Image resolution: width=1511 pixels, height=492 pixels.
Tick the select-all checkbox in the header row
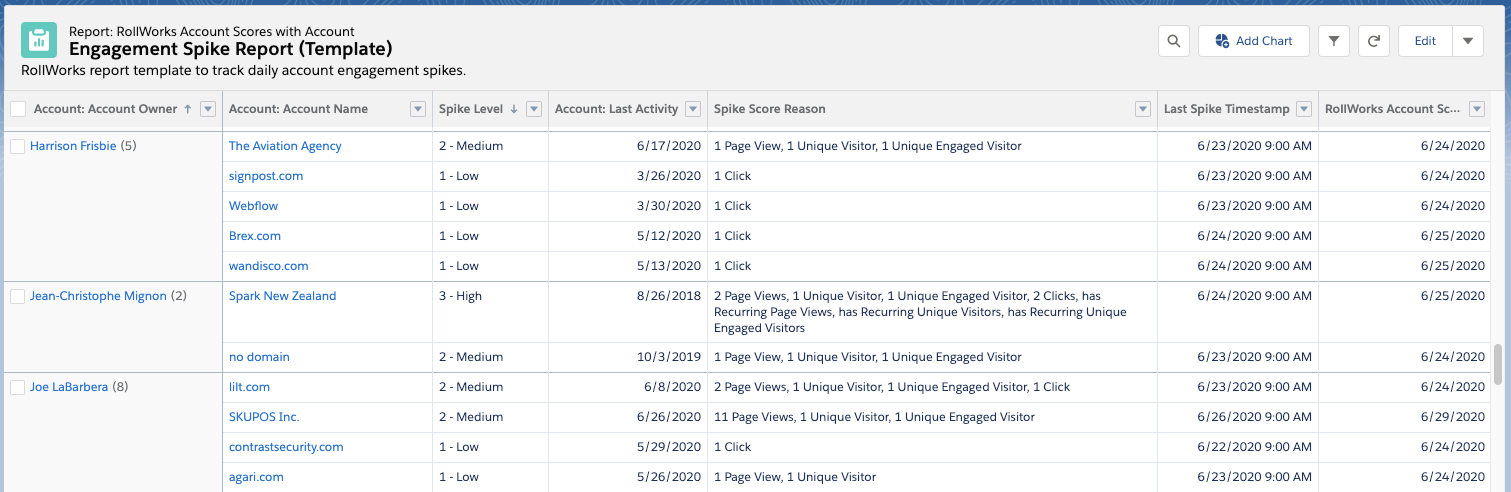18,109
